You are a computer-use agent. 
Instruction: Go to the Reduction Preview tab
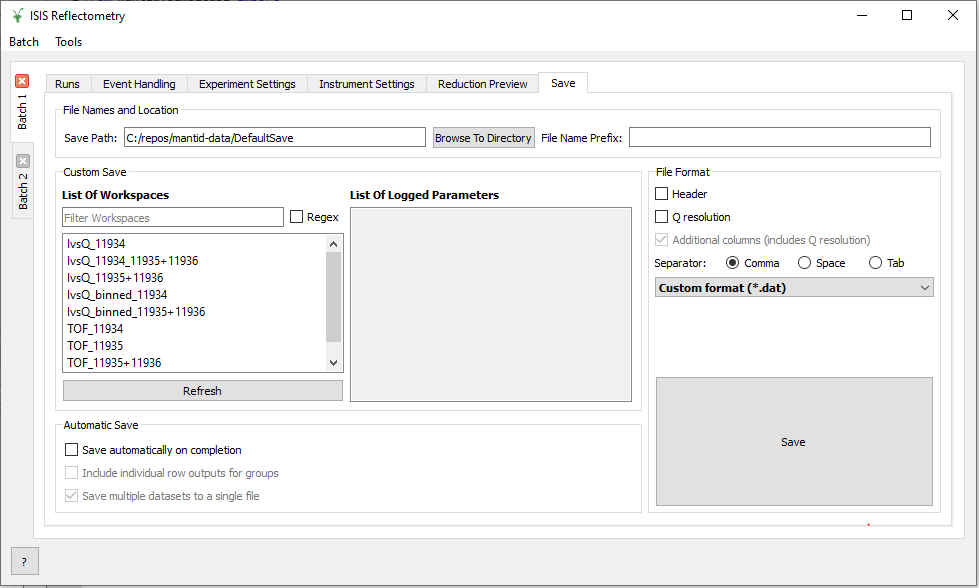(482, 84)
